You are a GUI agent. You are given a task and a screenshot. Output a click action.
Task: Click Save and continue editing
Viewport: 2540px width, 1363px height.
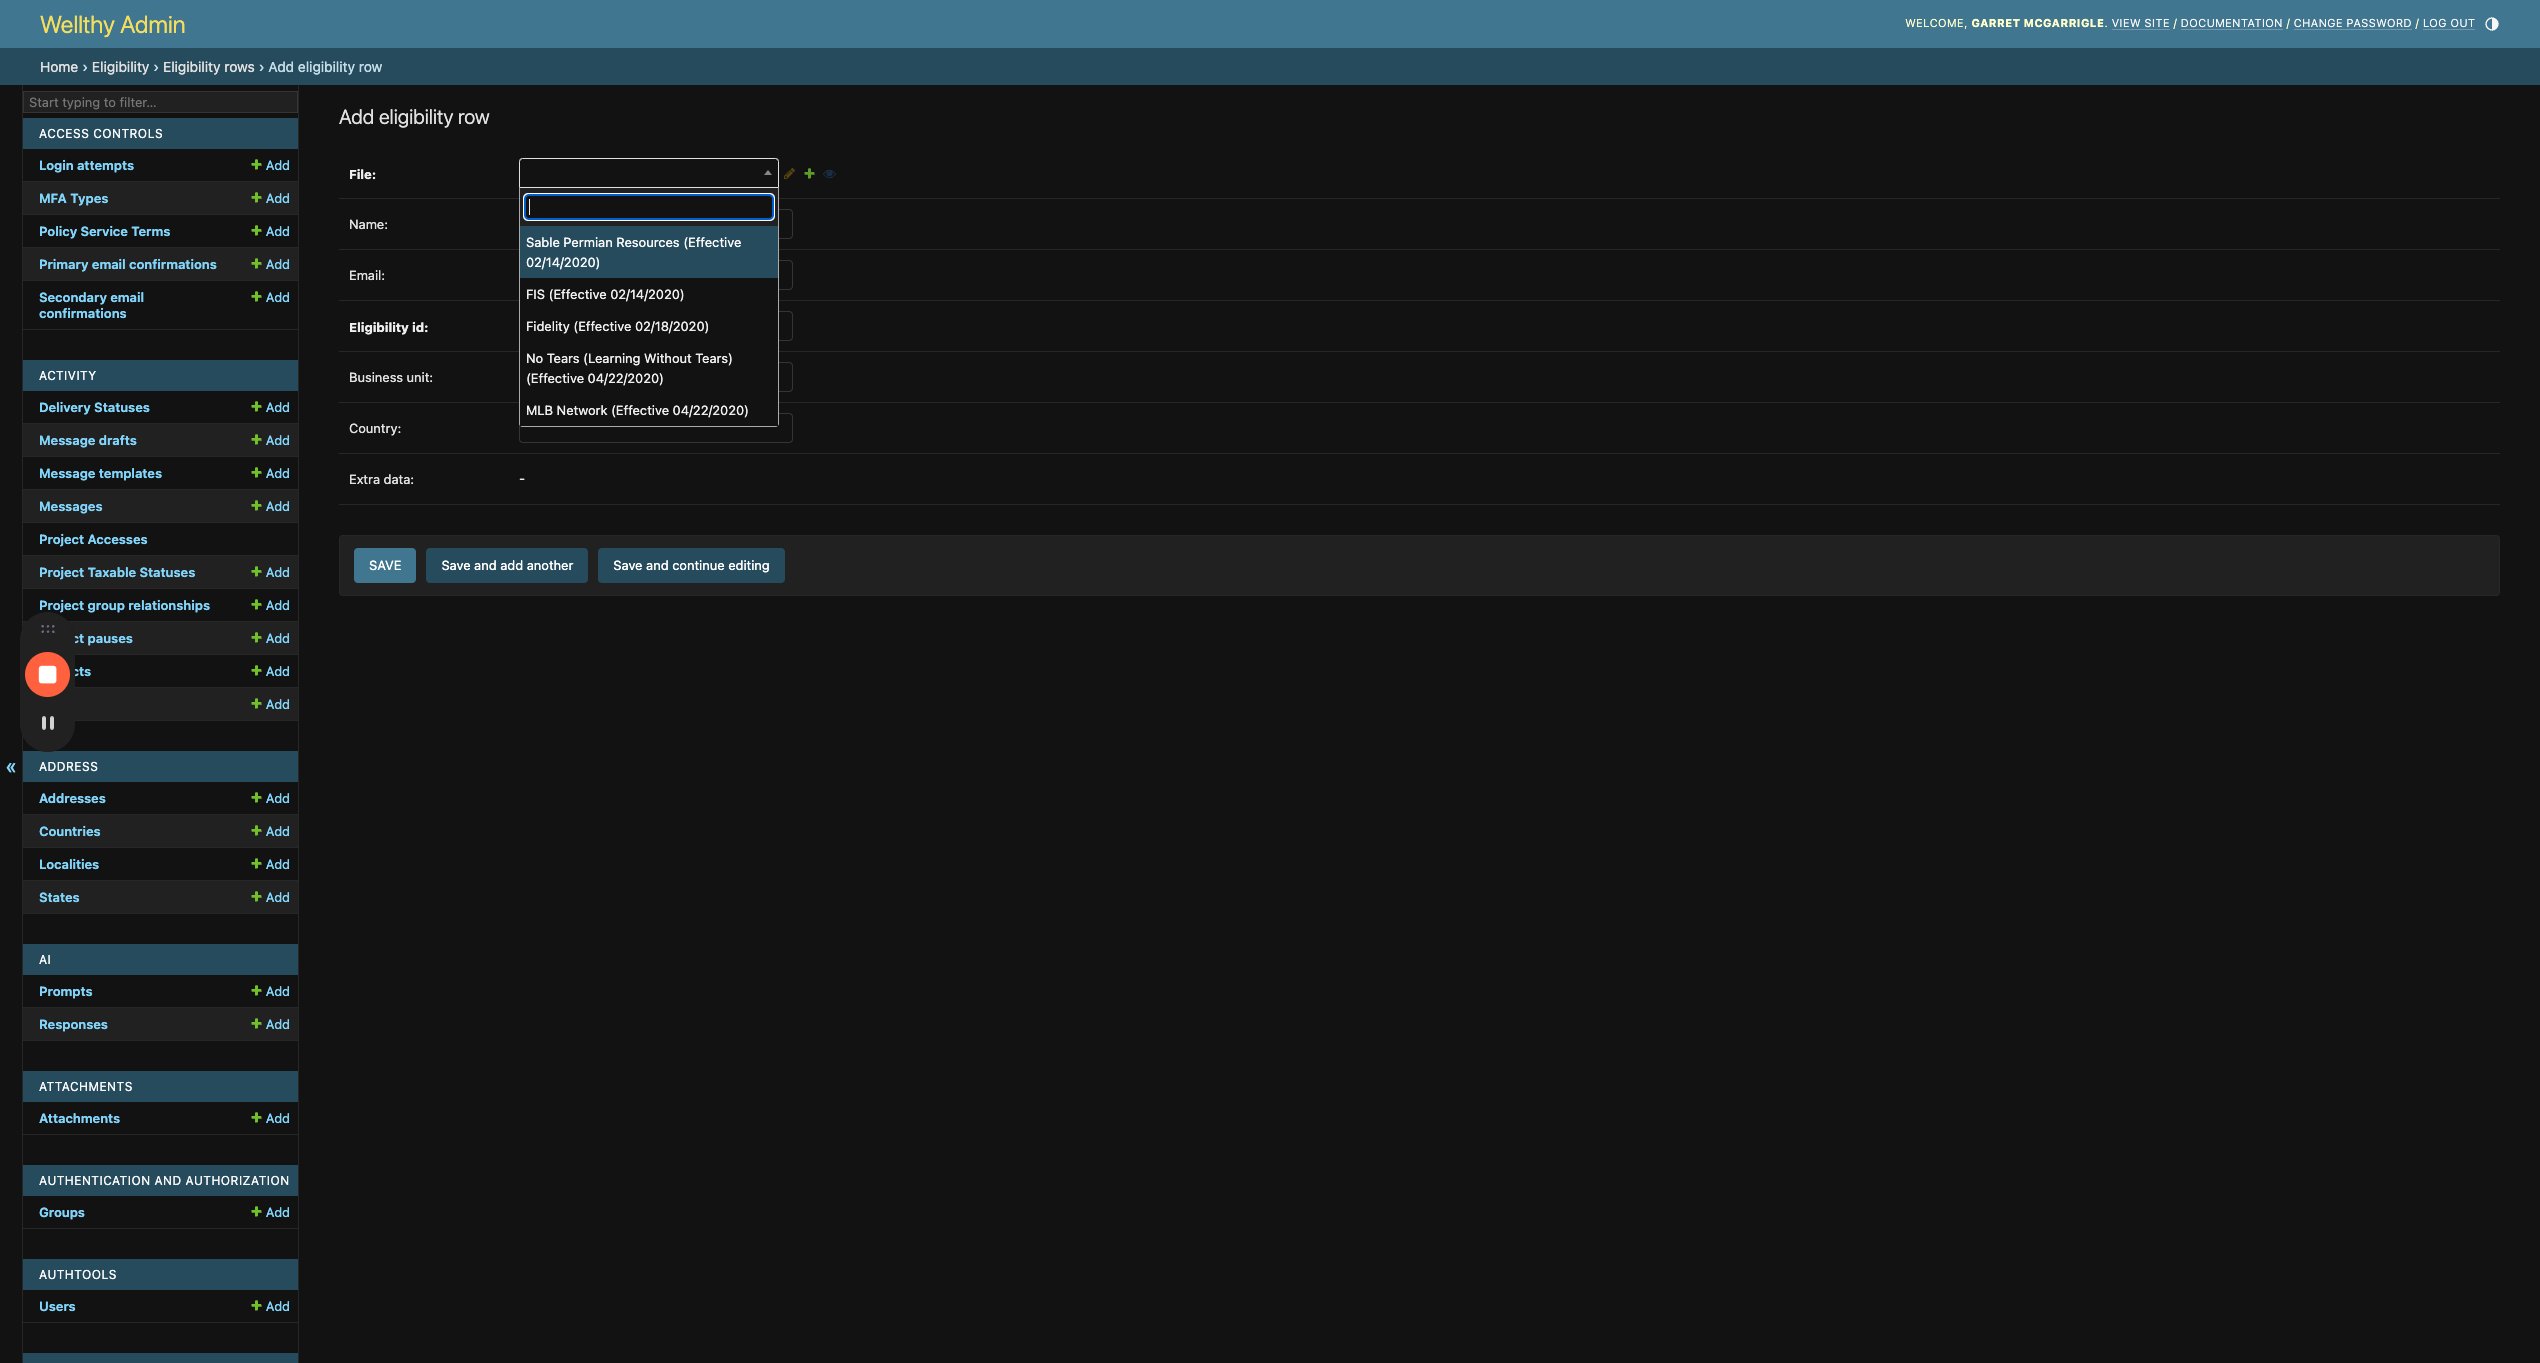pyautogui.click(x=691, y=565)
